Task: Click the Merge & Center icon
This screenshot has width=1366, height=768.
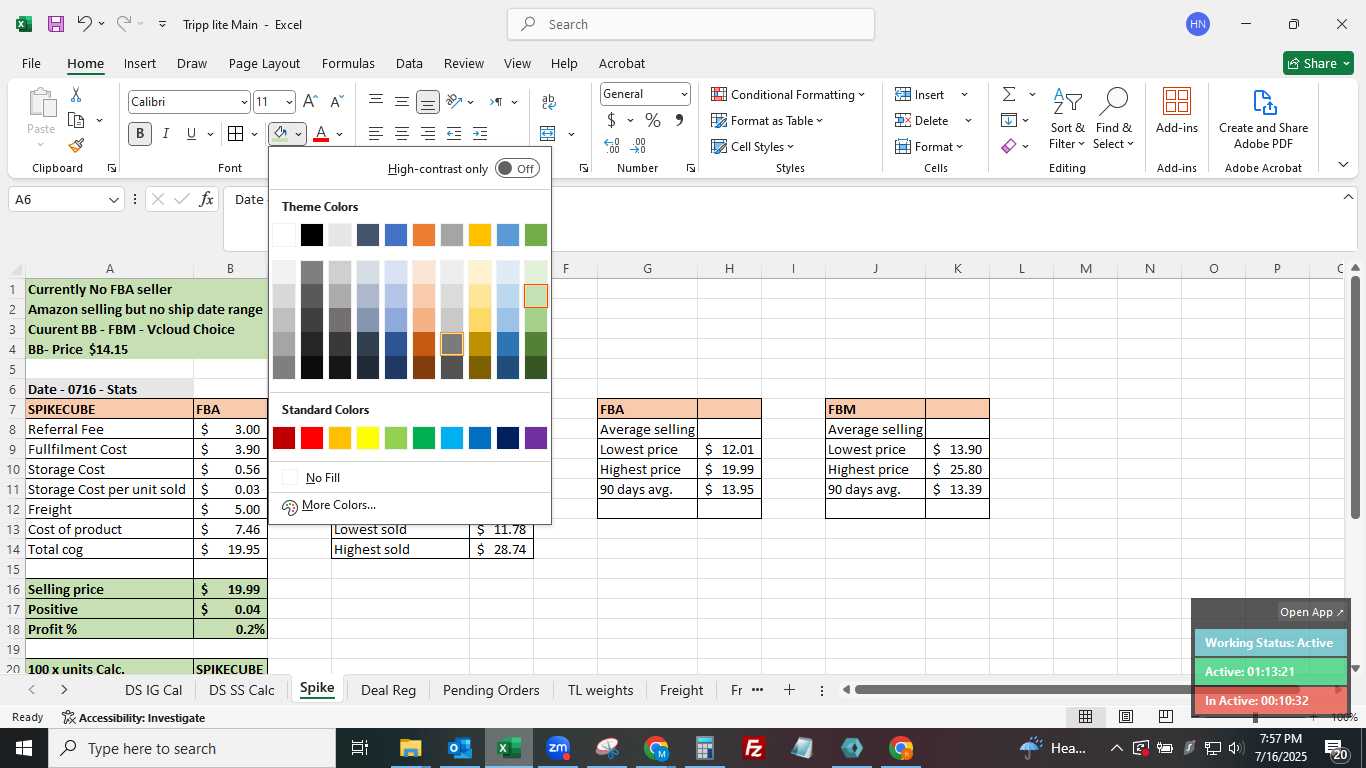Action: 548,134
